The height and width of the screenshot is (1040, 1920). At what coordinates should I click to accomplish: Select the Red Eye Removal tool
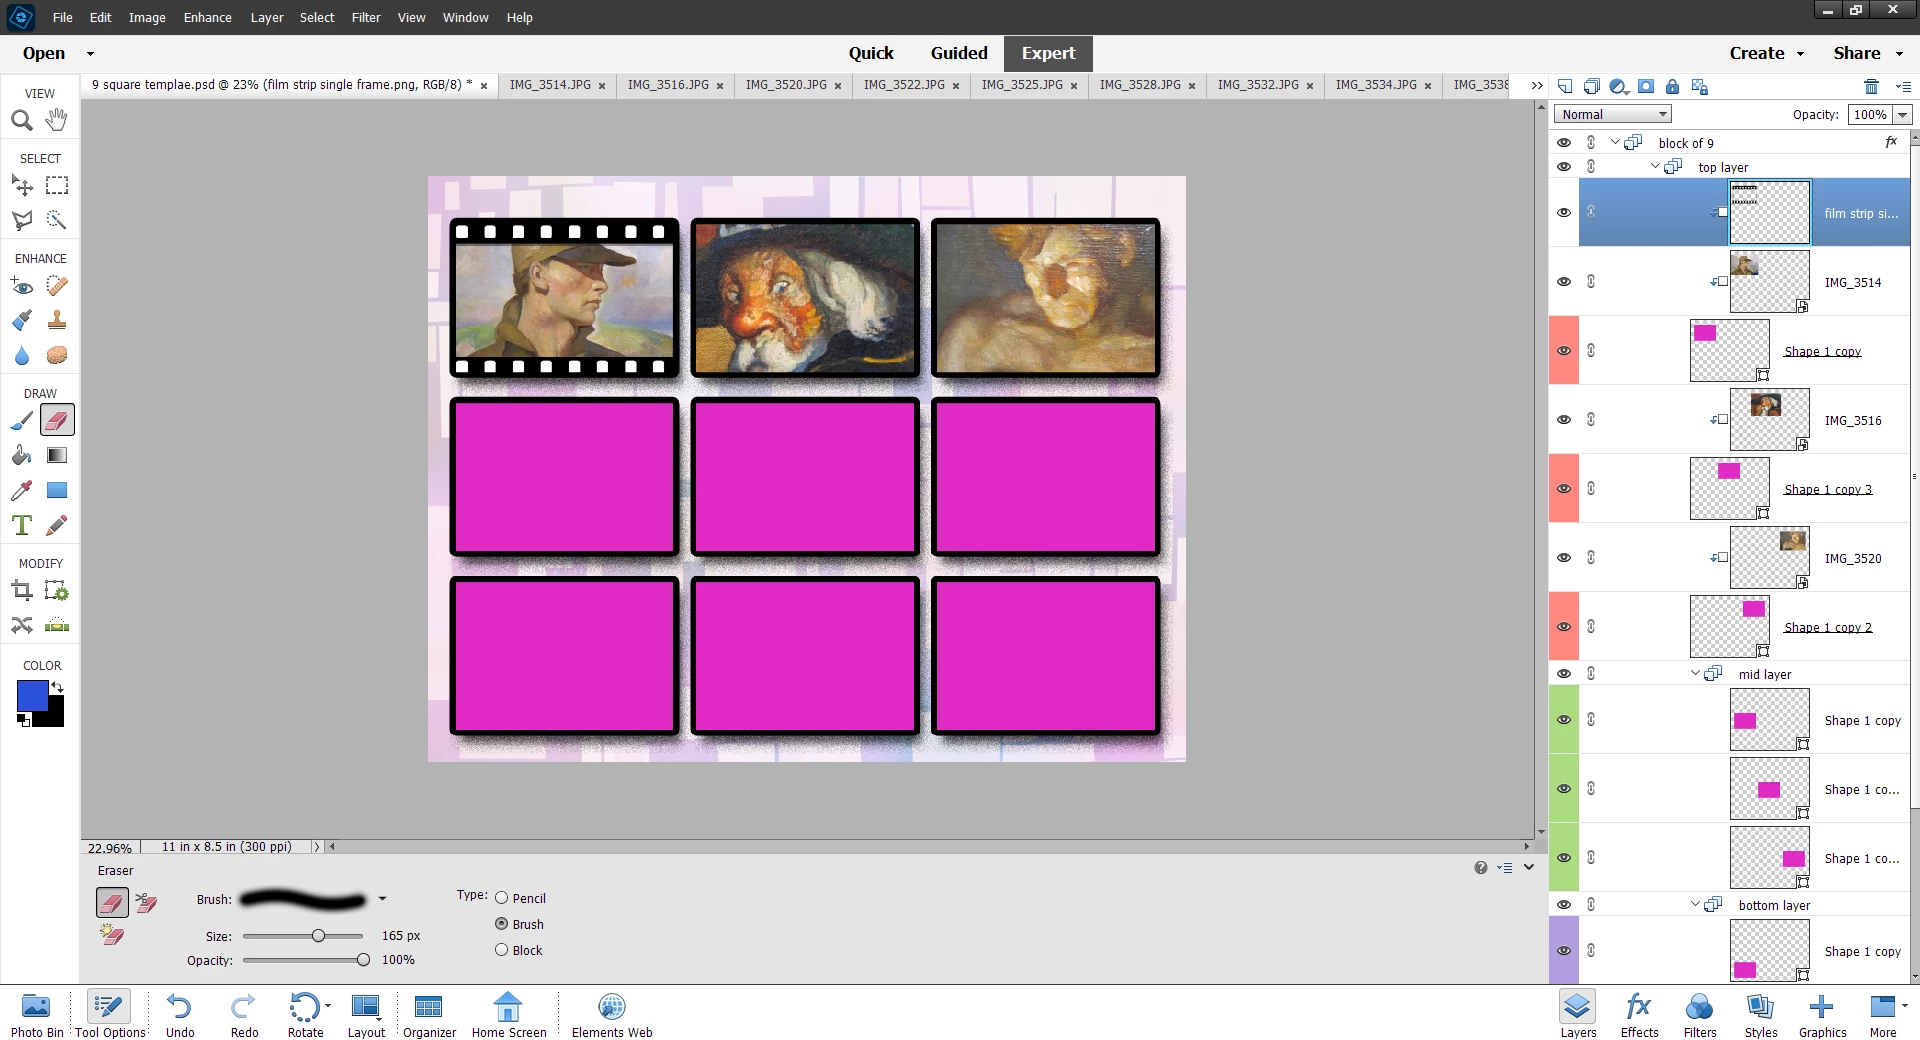22,286
